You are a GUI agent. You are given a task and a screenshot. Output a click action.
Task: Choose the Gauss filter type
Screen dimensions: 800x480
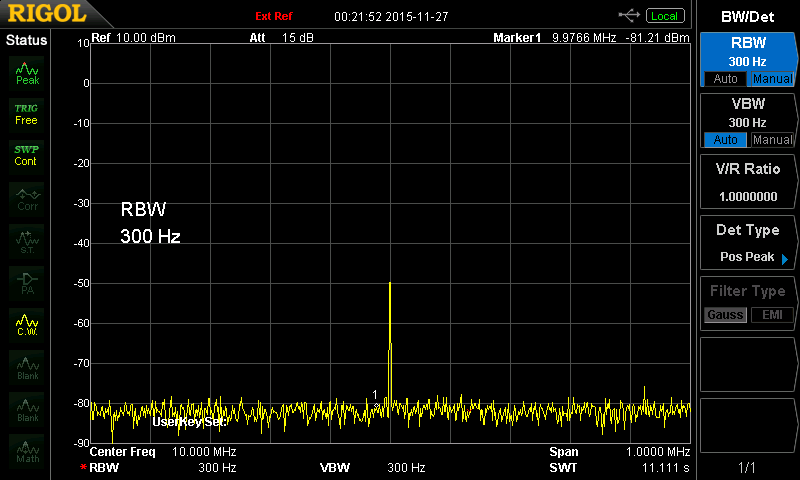pyautogui.click(x=725, y=315)
